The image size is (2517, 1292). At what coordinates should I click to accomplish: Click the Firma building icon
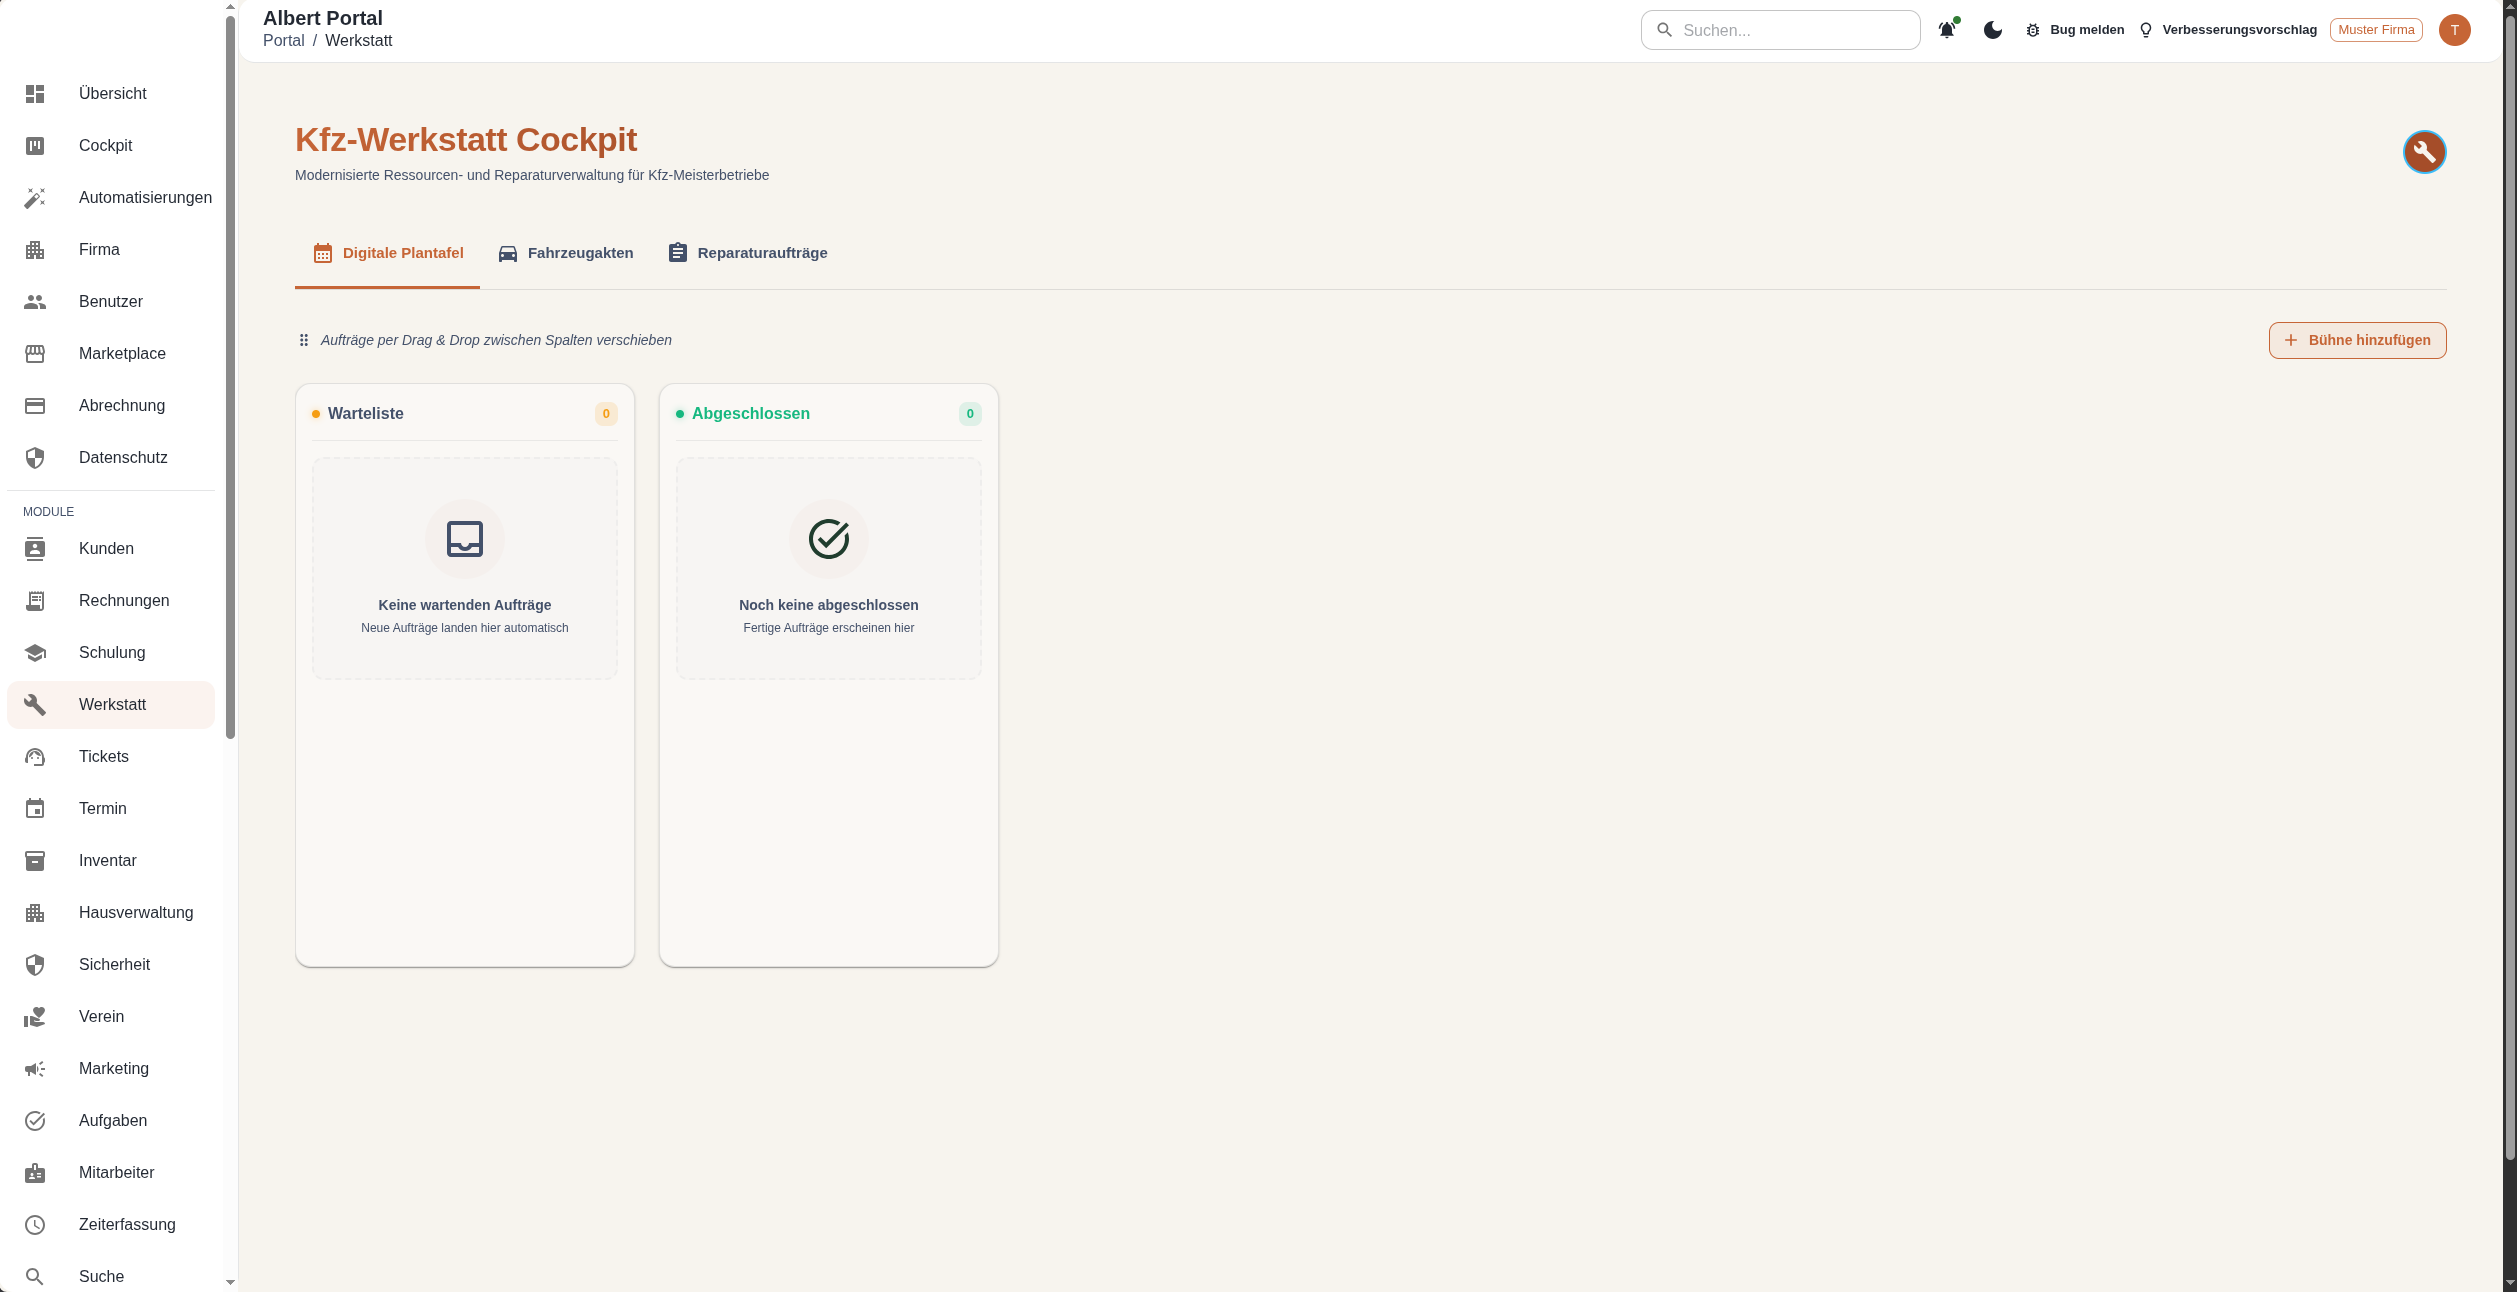pyautogui.click(x=35, y=250)
